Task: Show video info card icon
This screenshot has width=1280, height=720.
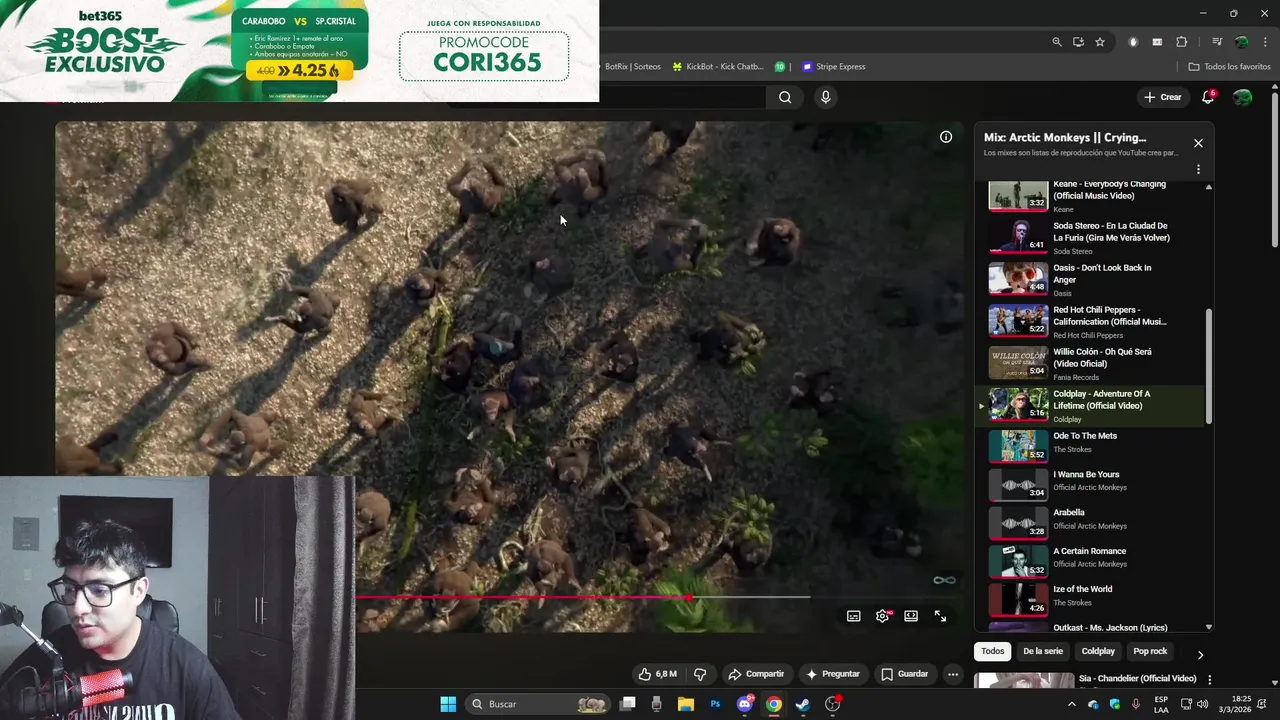Action: (x=945, y=137)
